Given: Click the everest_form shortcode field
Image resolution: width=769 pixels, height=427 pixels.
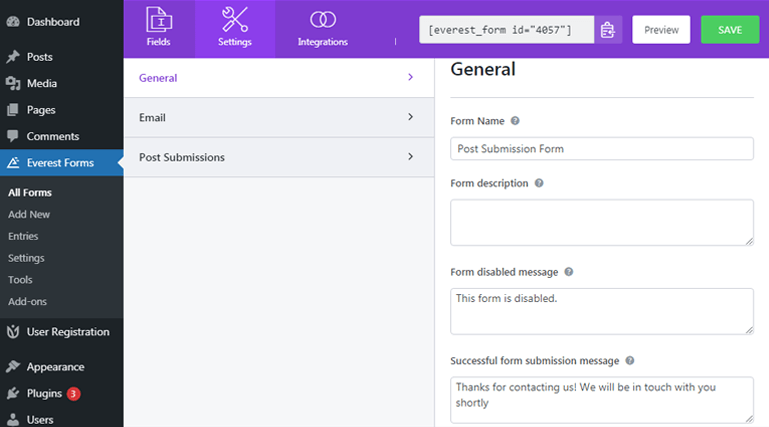Looking at the screenshot, I should pyautogui.click(x=507, y=30).
